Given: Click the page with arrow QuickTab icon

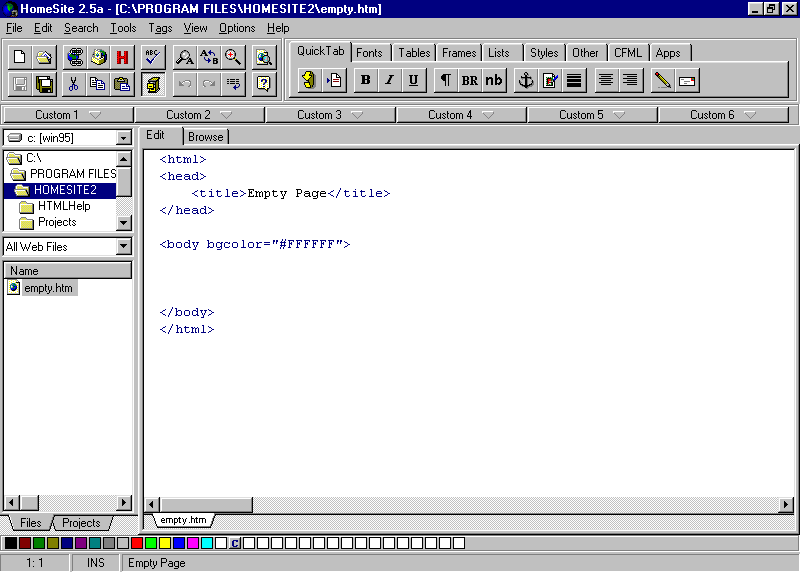Looking at the screenshot, I should point(334,80).
